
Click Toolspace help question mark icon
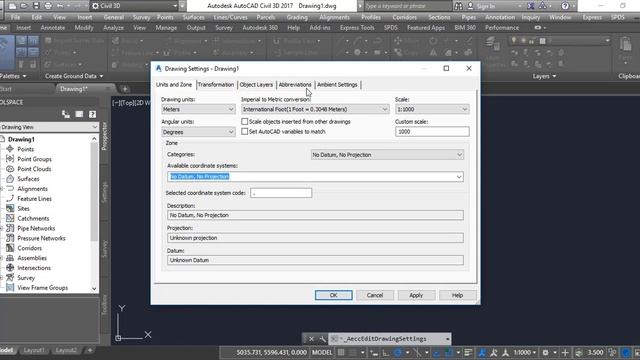93,114
